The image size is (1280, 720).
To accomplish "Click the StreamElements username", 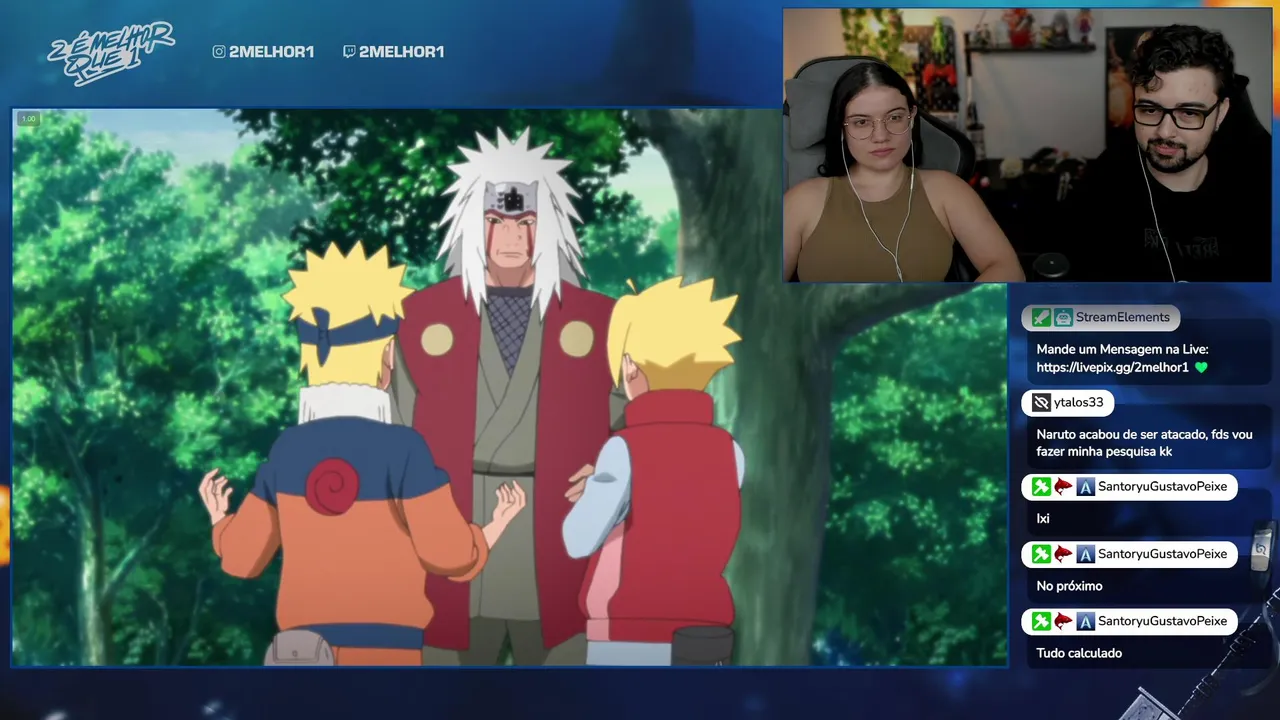I will click(1122, 318).
